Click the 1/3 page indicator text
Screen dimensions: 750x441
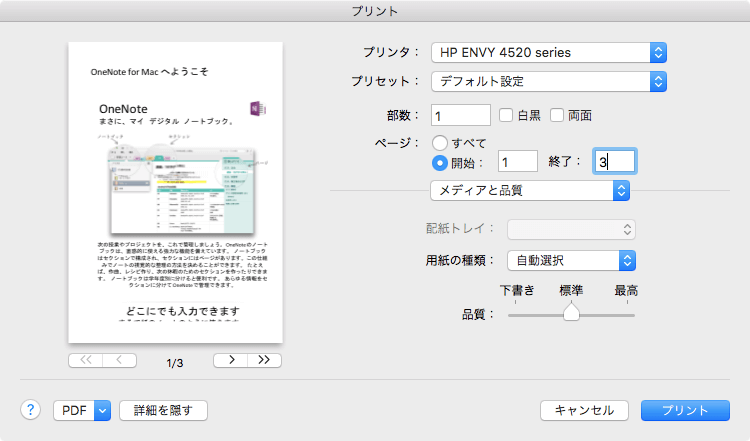pyautogui.click(x=175, y=363)
